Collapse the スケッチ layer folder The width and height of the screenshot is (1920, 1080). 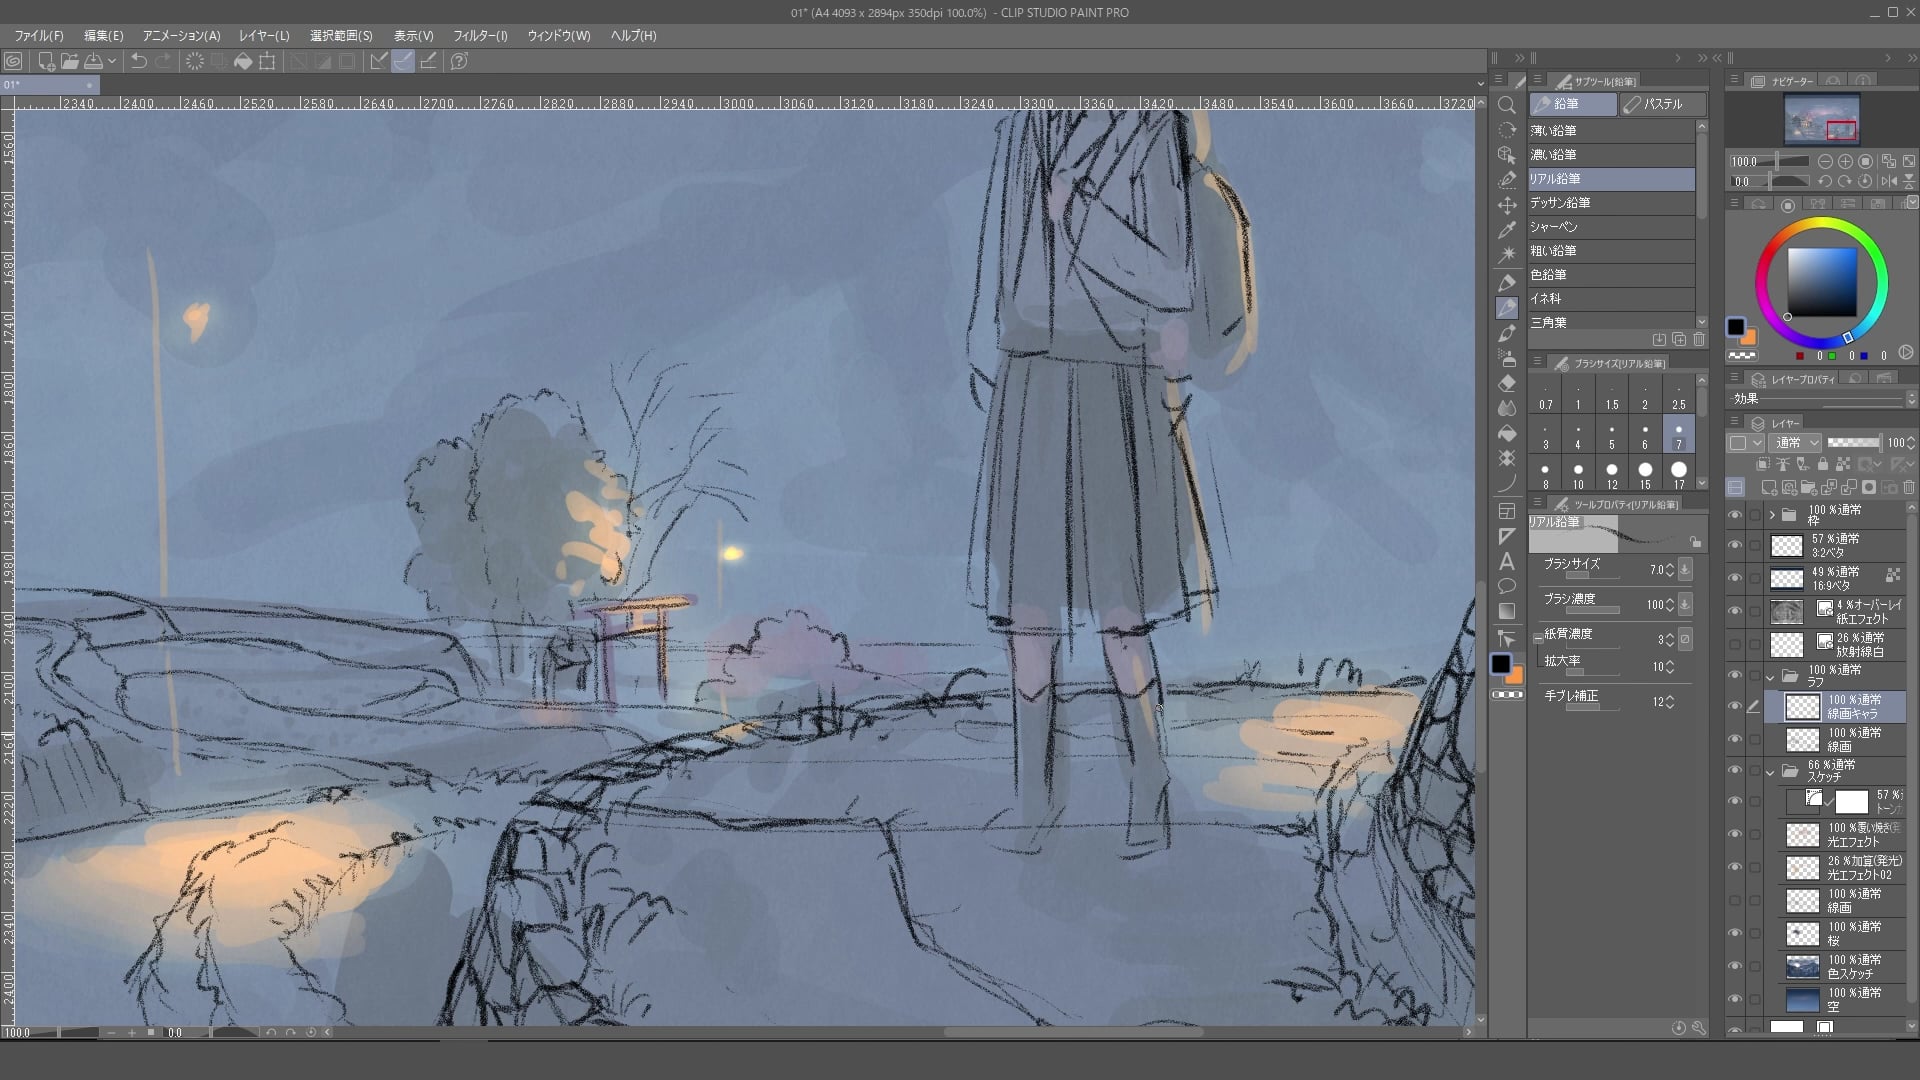[x=1772, y=772]
